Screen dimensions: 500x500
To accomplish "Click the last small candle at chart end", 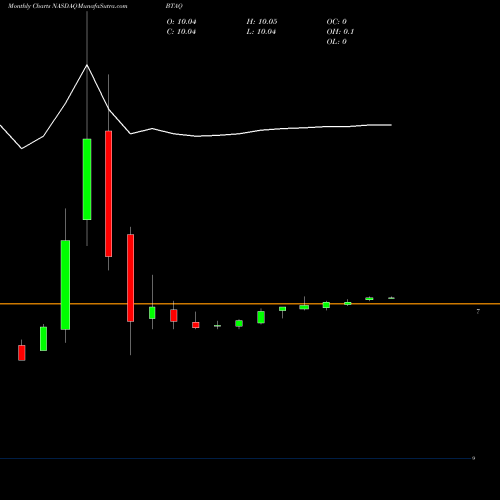I will [x=391, y=298].
